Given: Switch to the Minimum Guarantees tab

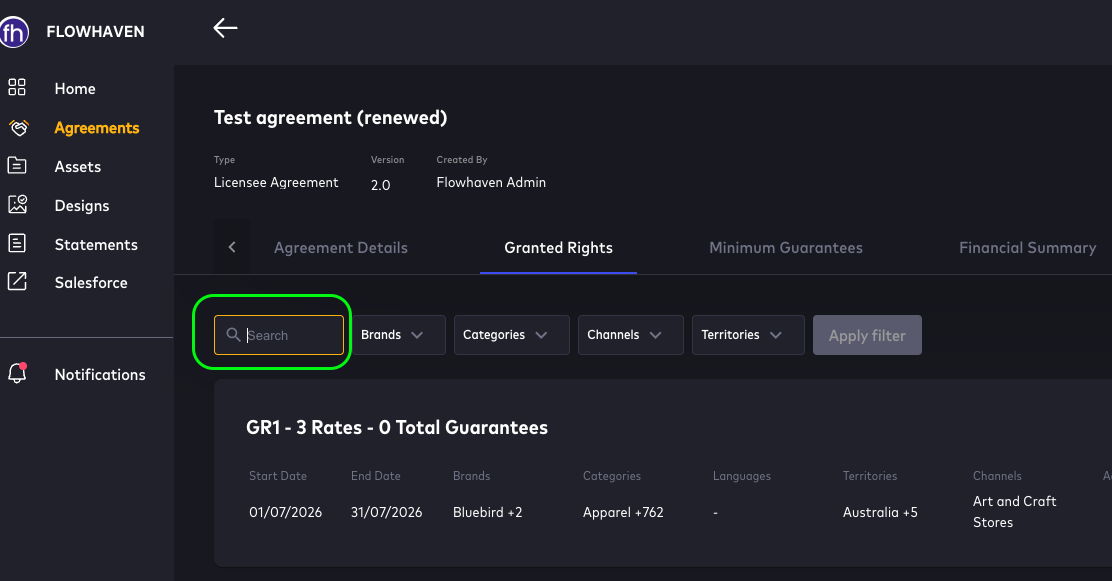Looking at the screenshot, I should (x=786, y=248).
